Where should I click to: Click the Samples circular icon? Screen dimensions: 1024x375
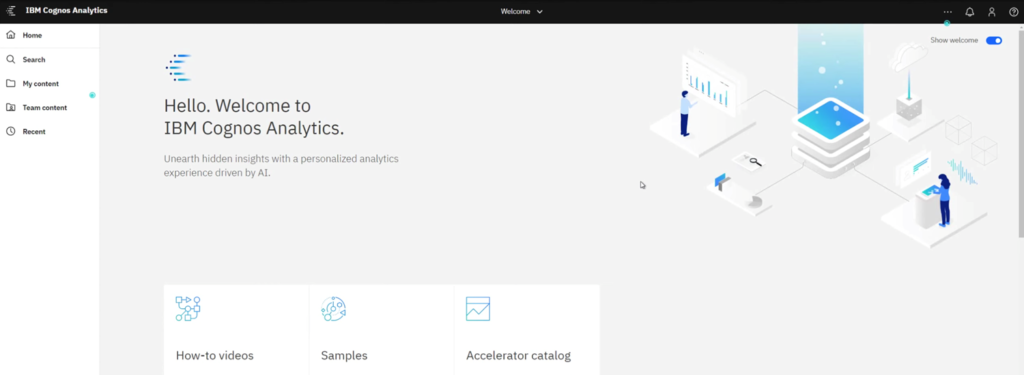click(333, 308)
